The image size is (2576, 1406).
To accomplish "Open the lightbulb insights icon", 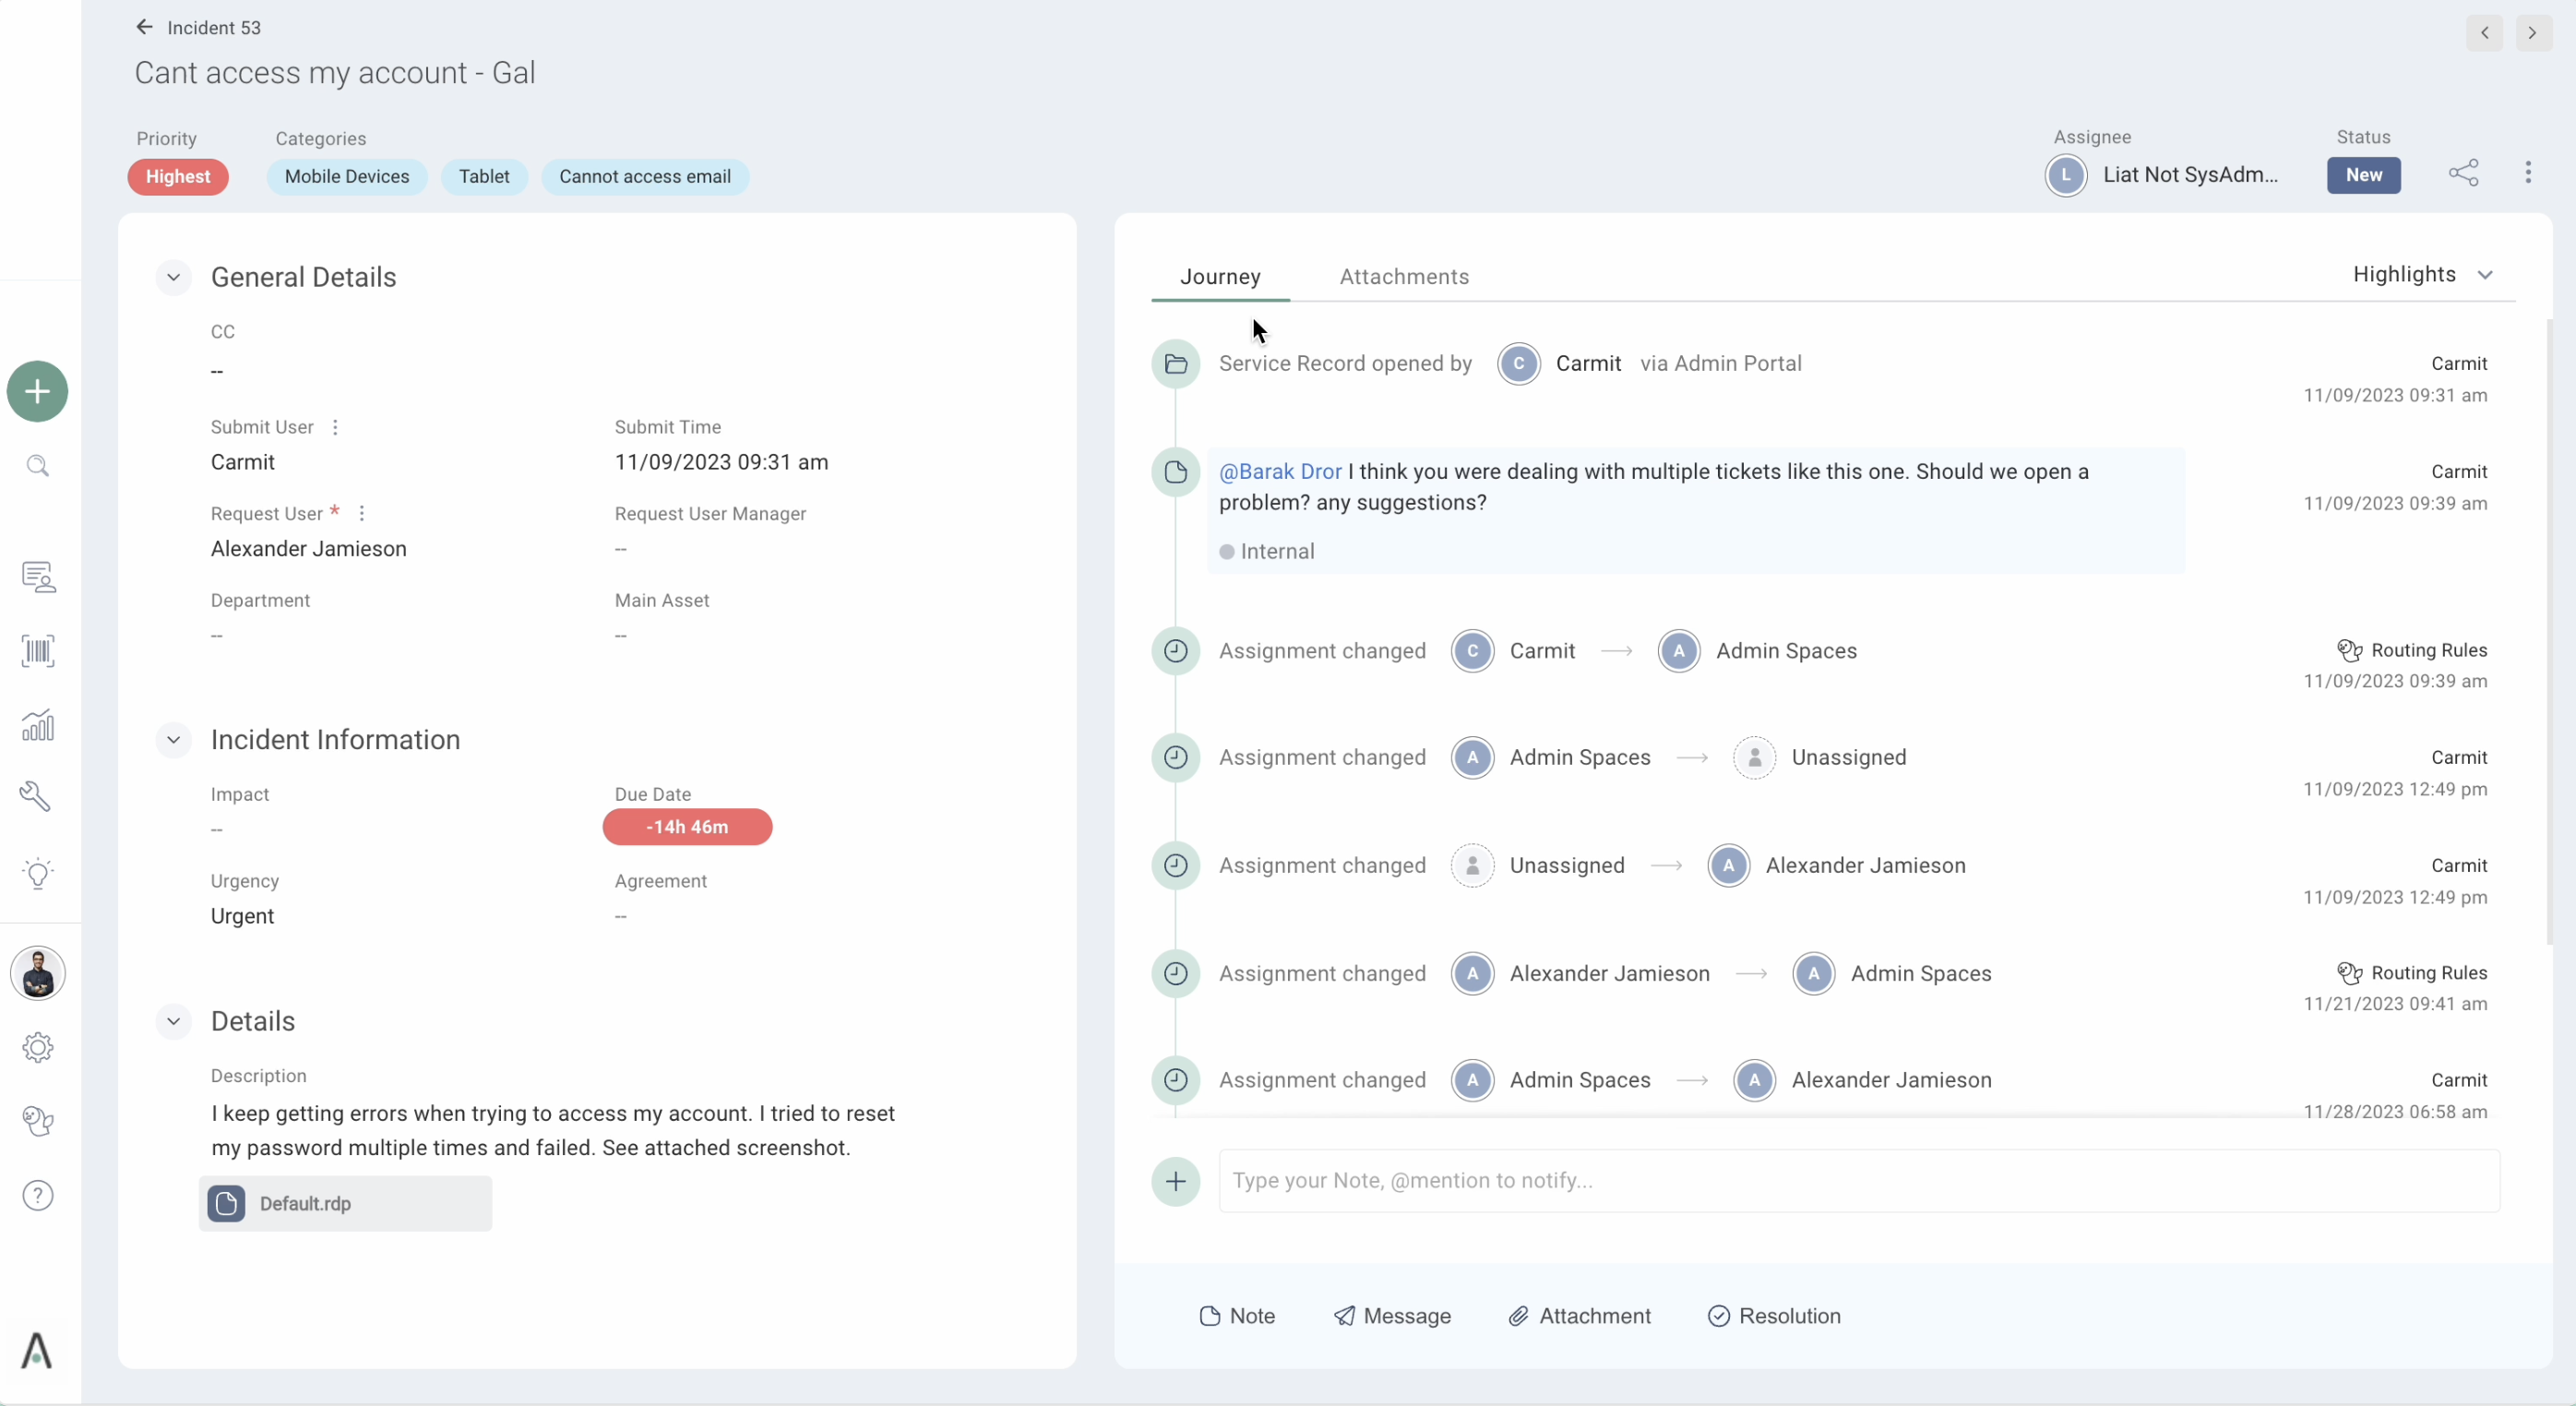I will coord(37,874).
